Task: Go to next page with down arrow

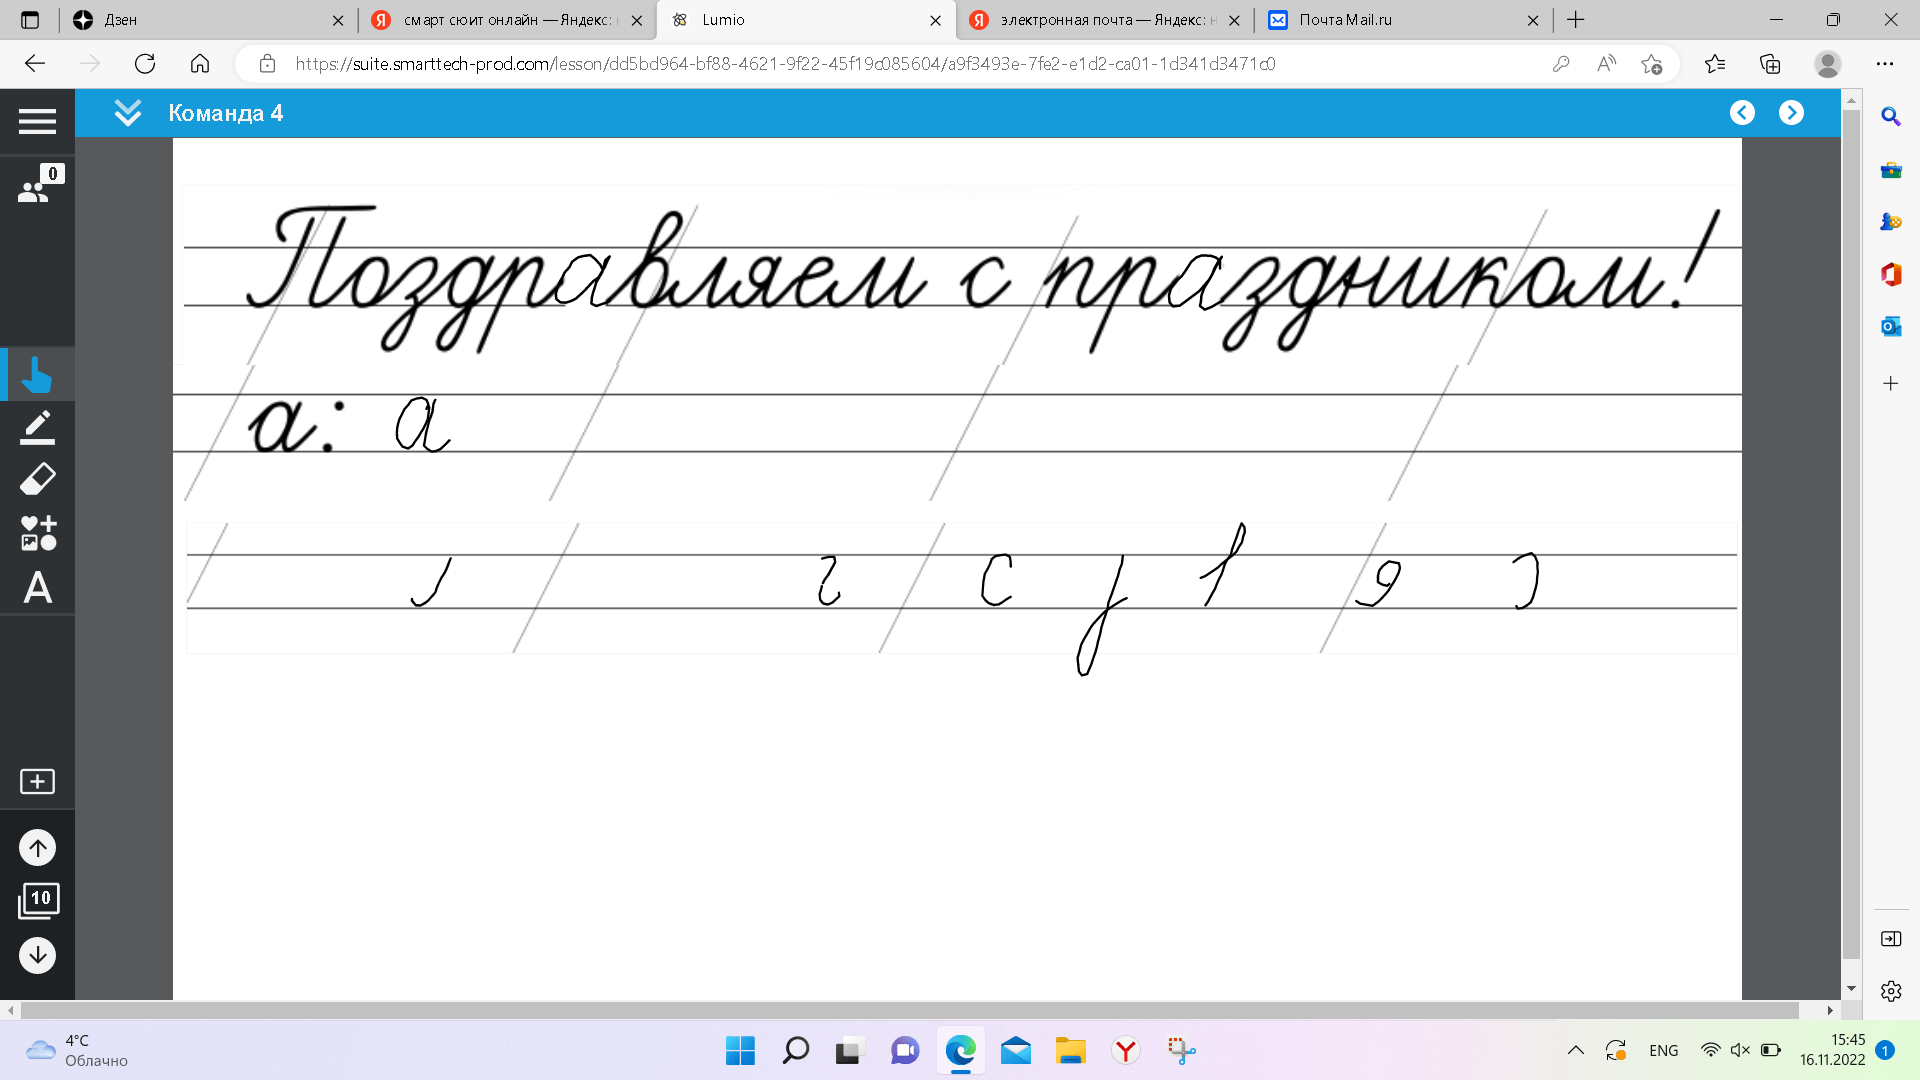Action: [x=37, y=955]
